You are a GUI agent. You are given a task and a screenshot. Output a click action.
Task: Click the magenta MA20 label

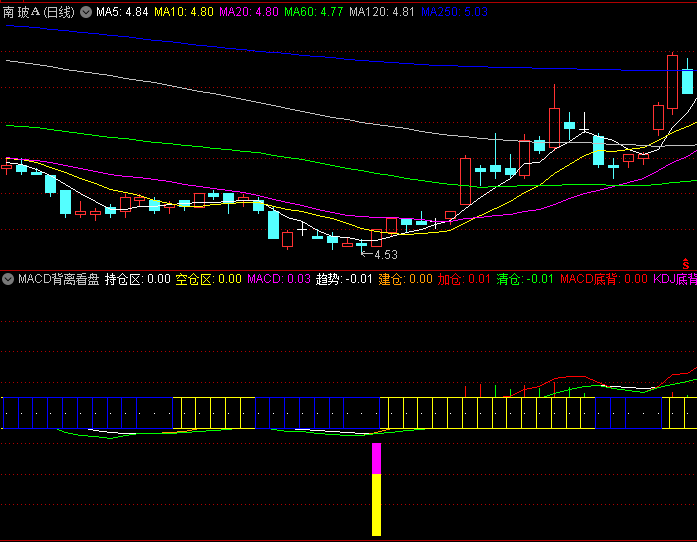click(249, 12)
